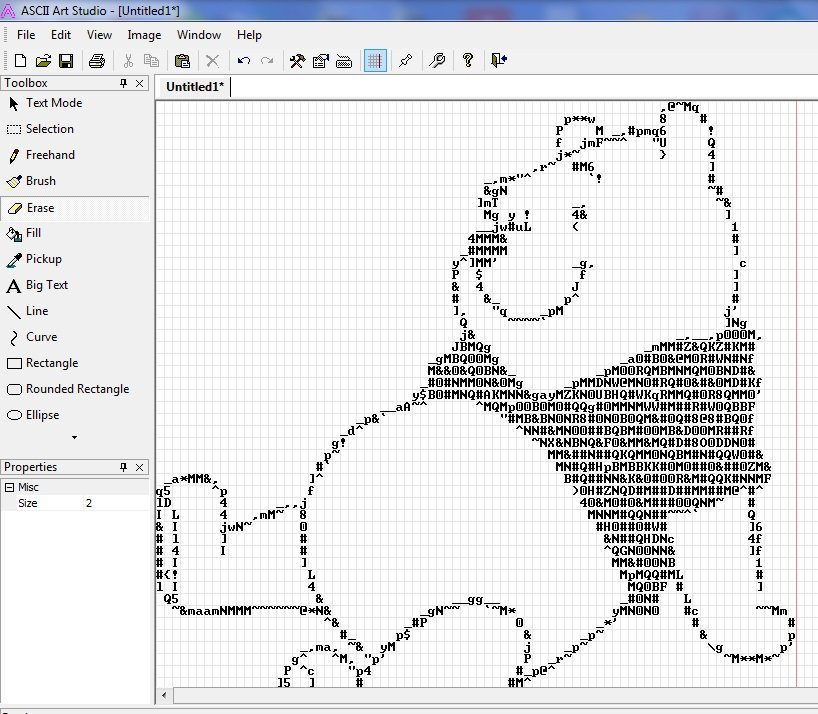Screen dimensions: 818x714
Task: Open the Window menu
Action: point(199,35)
